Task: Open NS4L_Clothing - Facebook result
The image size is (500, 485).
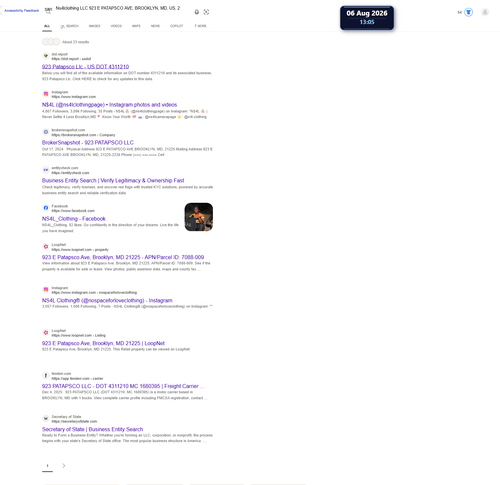Action: [x=74, y=219]
